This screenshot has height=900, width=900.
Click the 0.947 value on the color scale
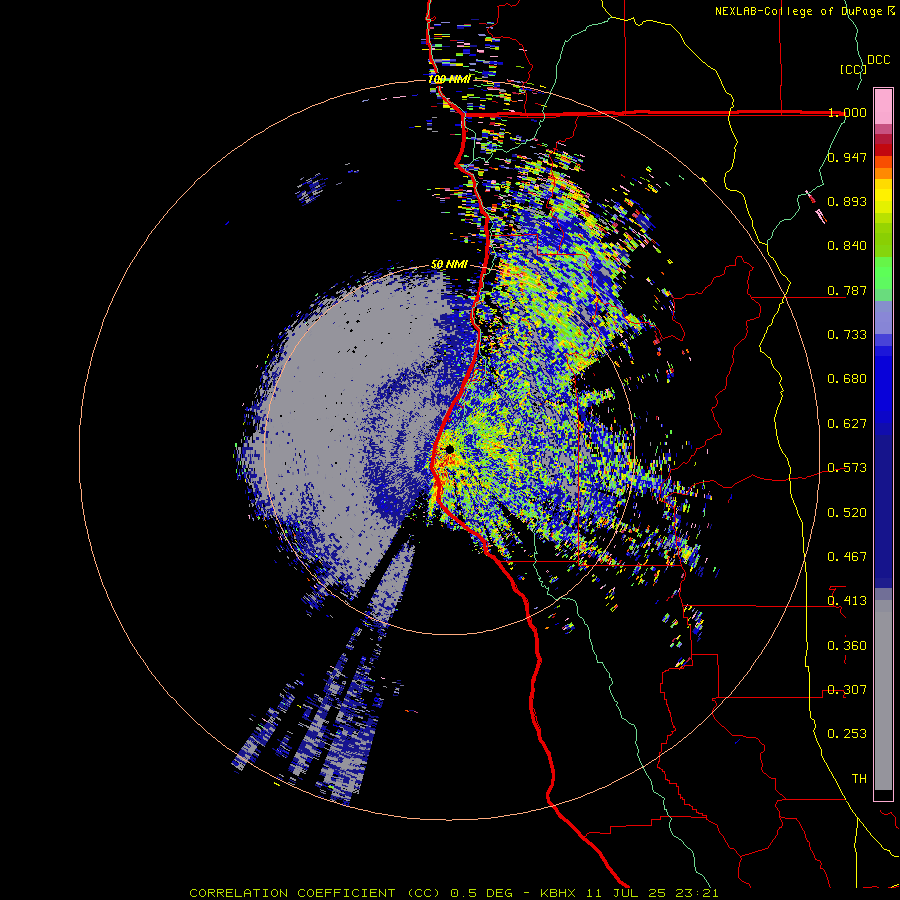(847, 157)
